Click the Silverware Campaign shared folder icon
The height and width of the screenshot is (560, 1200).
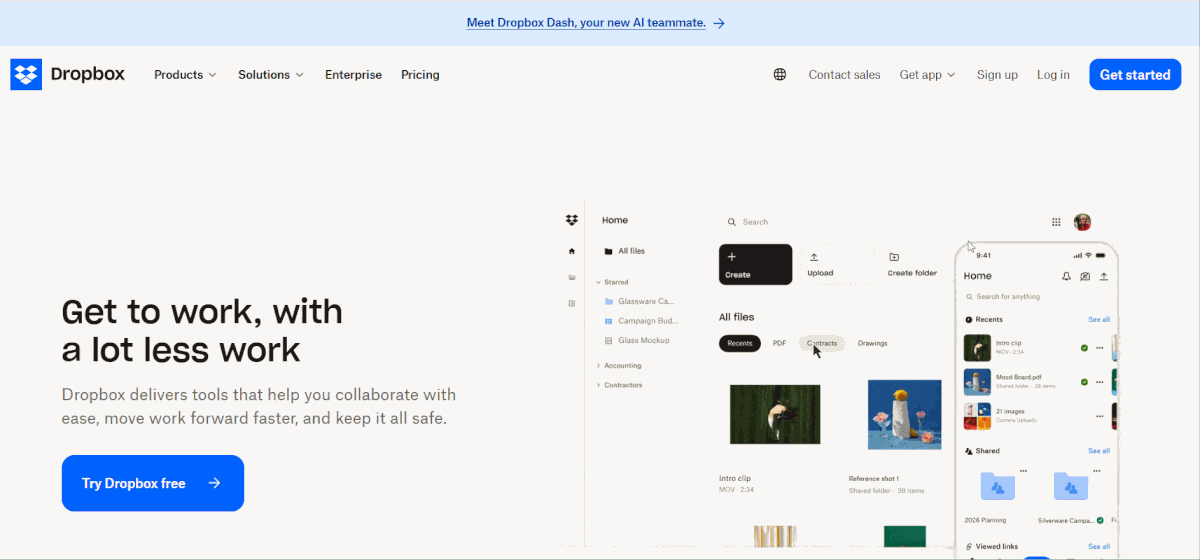point(1071,486)
